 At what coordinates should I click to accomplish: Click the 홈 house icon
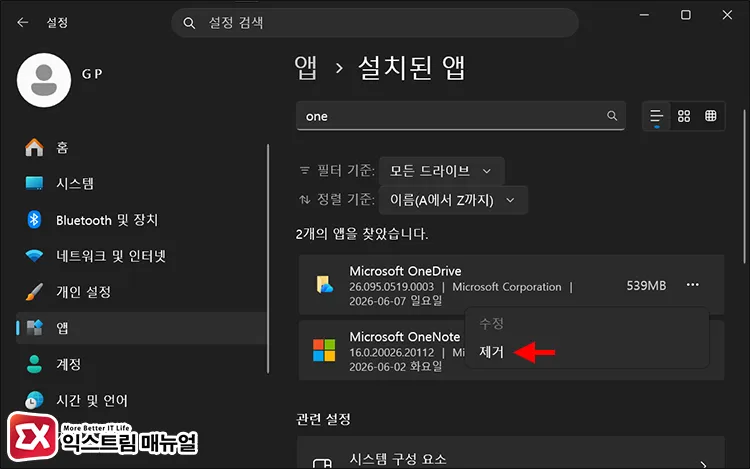coord(34,147)
